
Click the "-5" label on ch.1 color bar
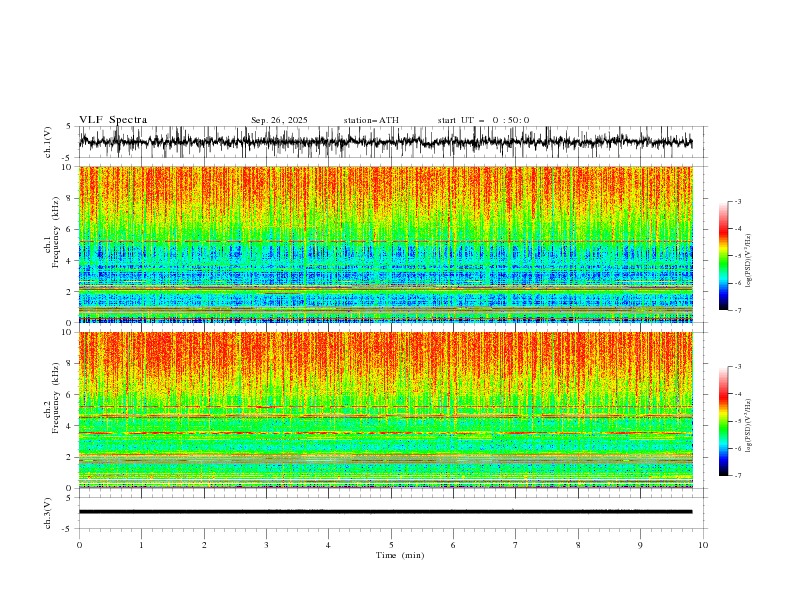click(x=738, y=256)
